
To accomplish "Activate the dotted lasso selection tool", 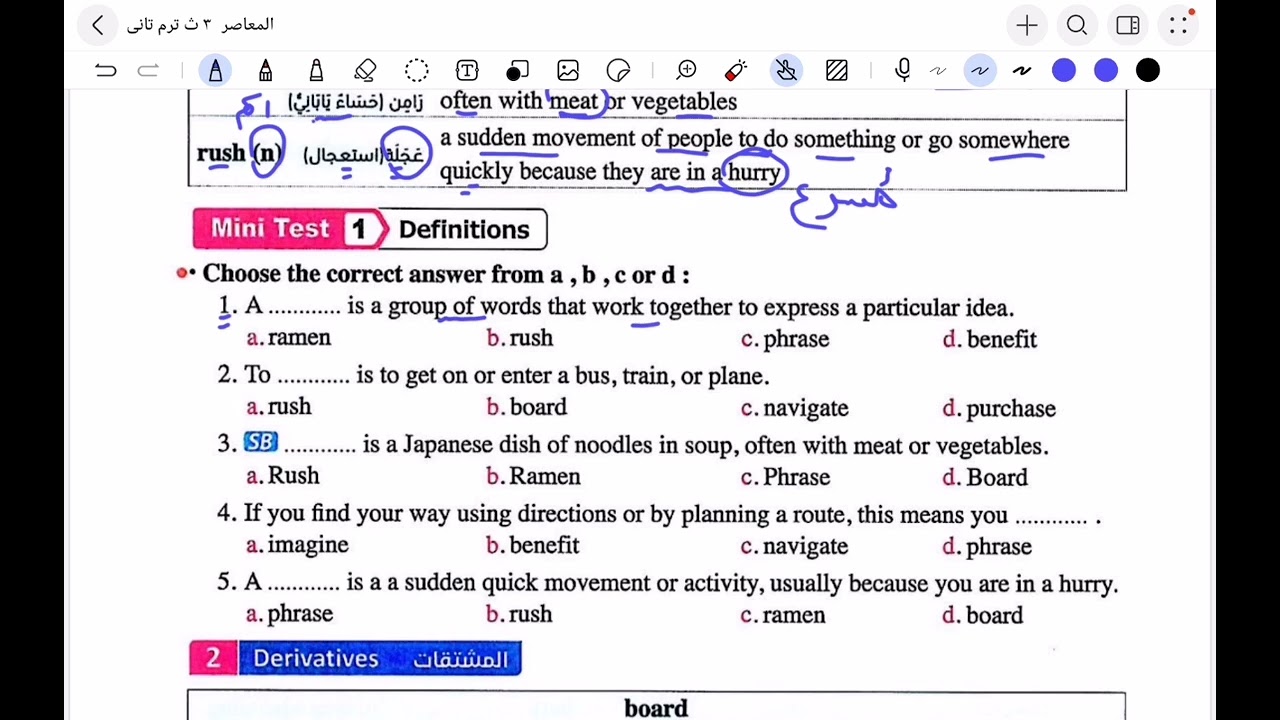I will pos(417,70).
